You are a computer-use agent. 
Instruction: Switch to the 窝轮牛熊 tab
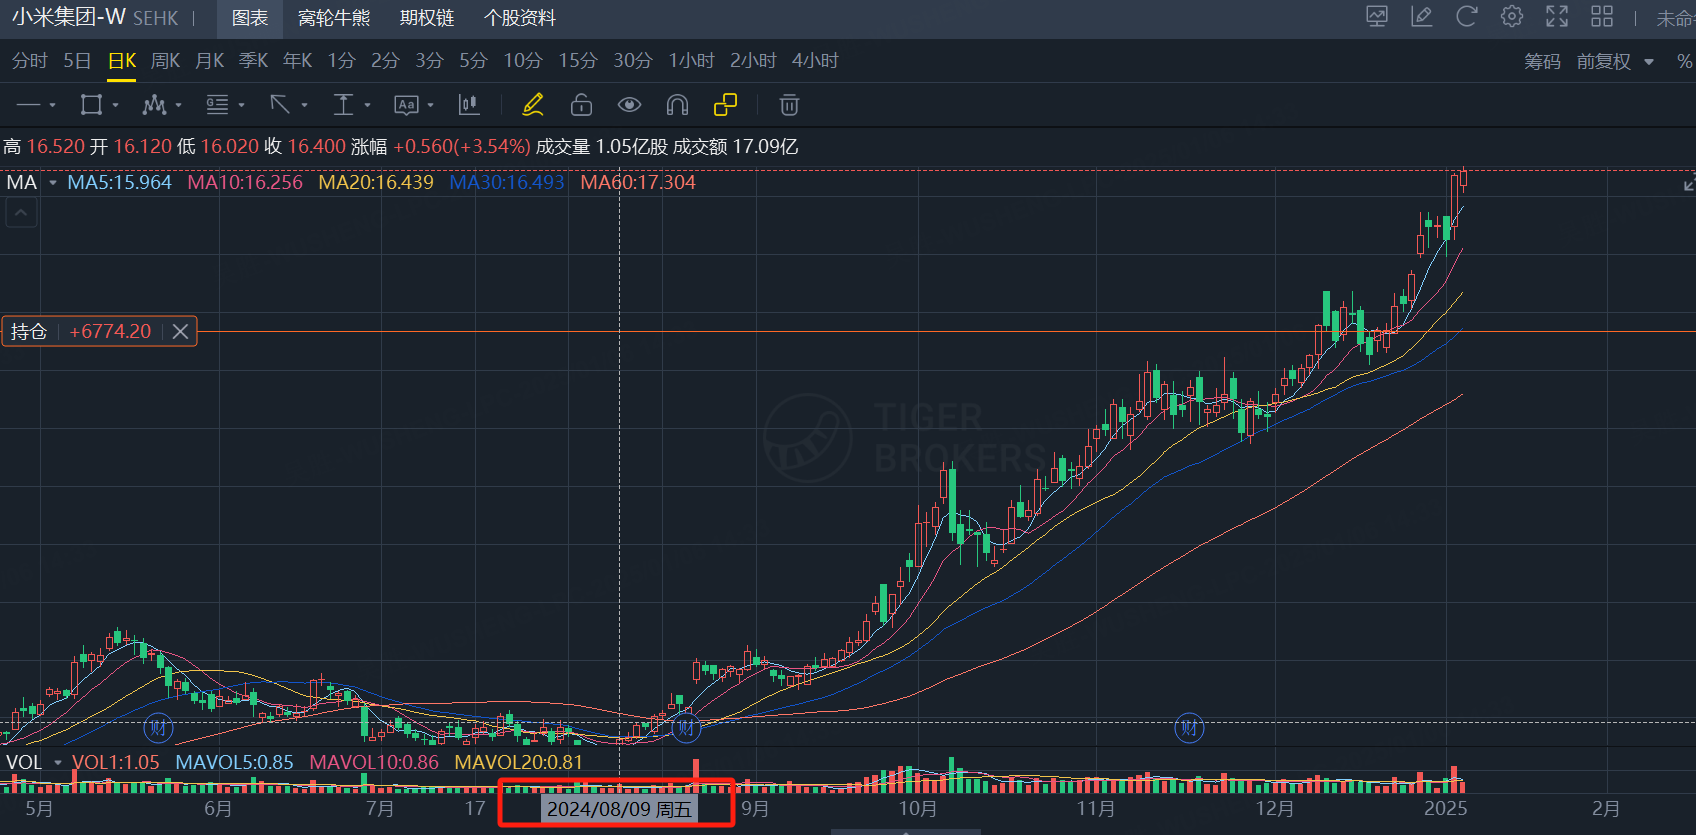(x=334, y=18)
